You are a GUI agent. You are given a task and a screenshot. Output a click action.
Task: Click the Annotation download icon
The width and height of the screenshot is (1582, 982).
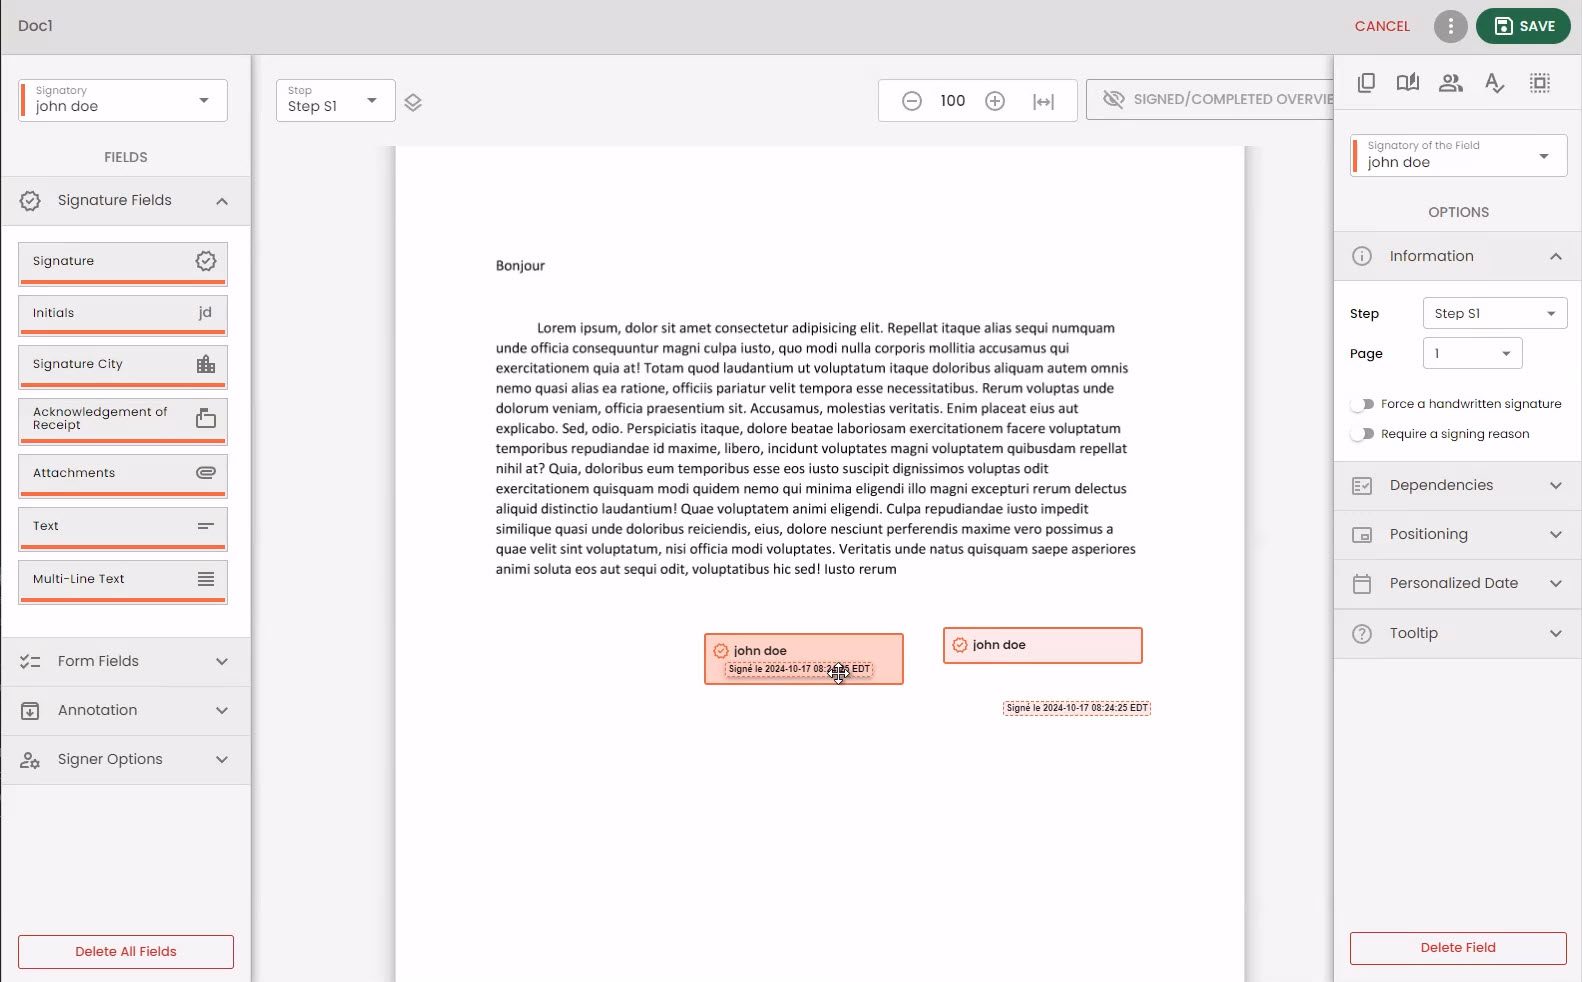coord(30,711)
